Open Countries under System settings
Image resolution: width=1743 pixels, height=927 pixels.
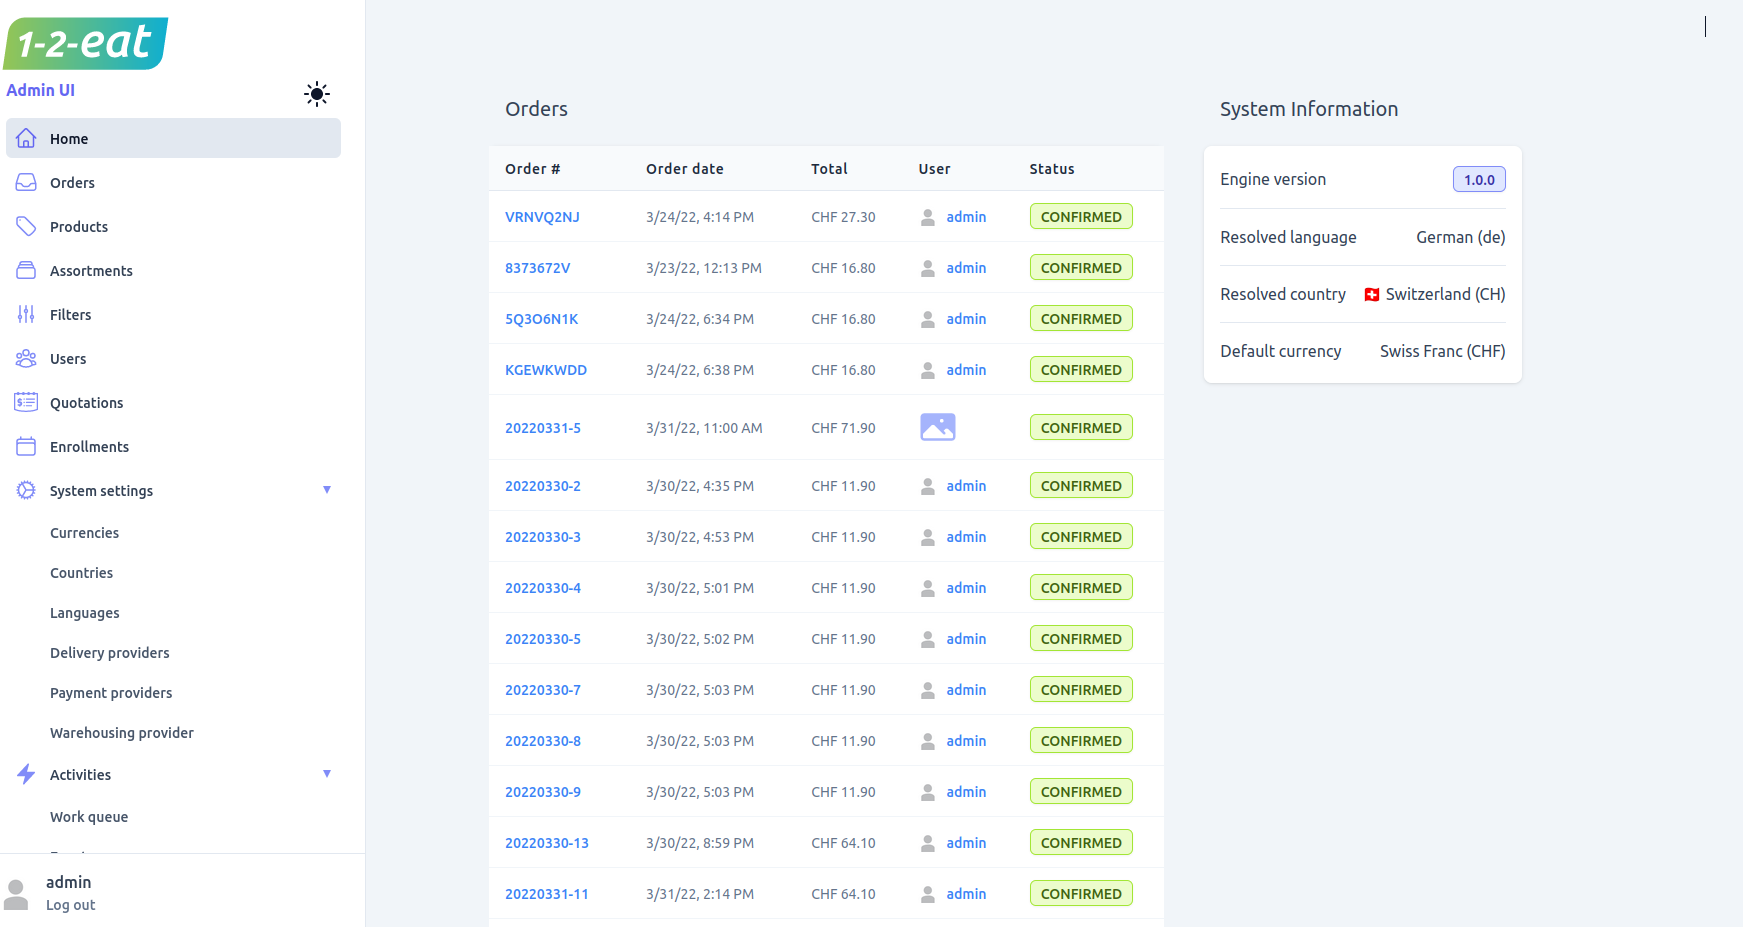[81, 573]
